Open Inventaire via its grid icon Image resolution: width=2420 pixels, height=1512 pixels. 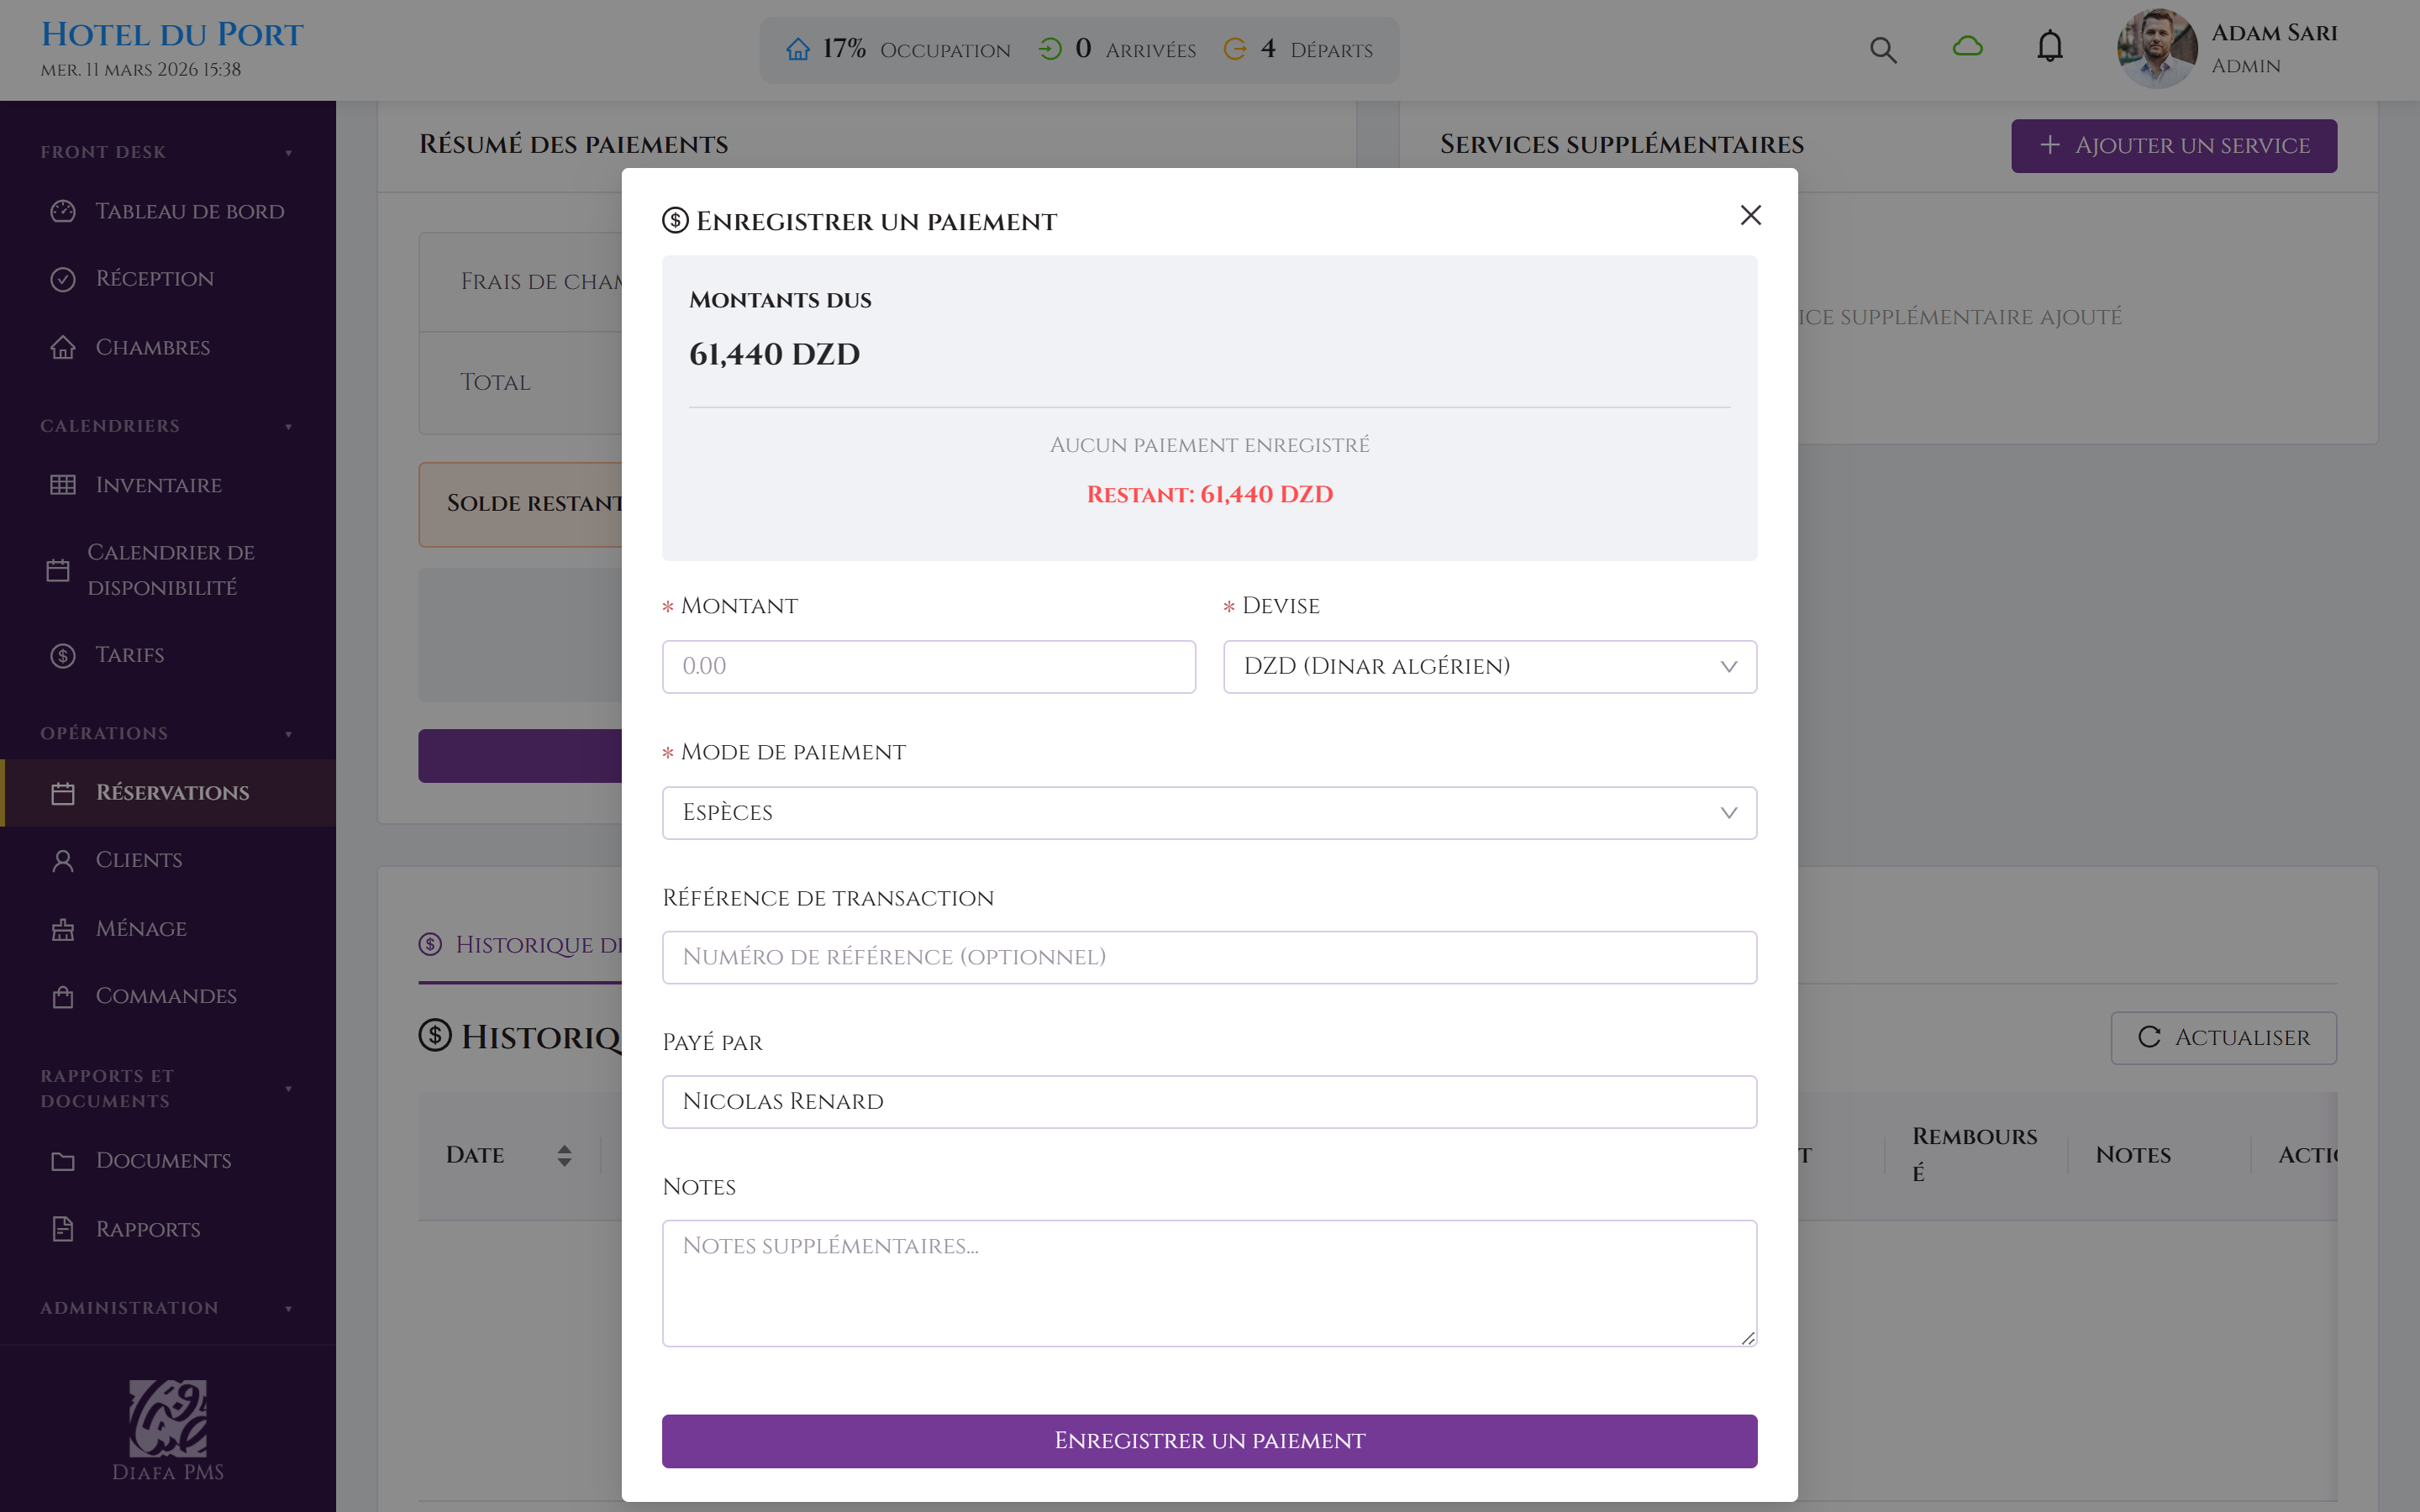63,484
